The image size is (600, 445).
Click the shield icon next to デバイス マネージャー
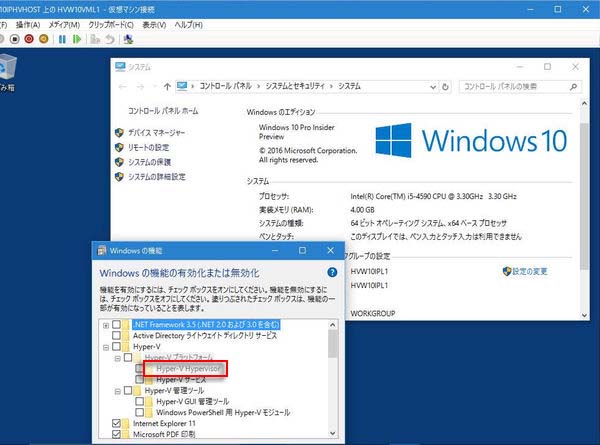[119, 133]
